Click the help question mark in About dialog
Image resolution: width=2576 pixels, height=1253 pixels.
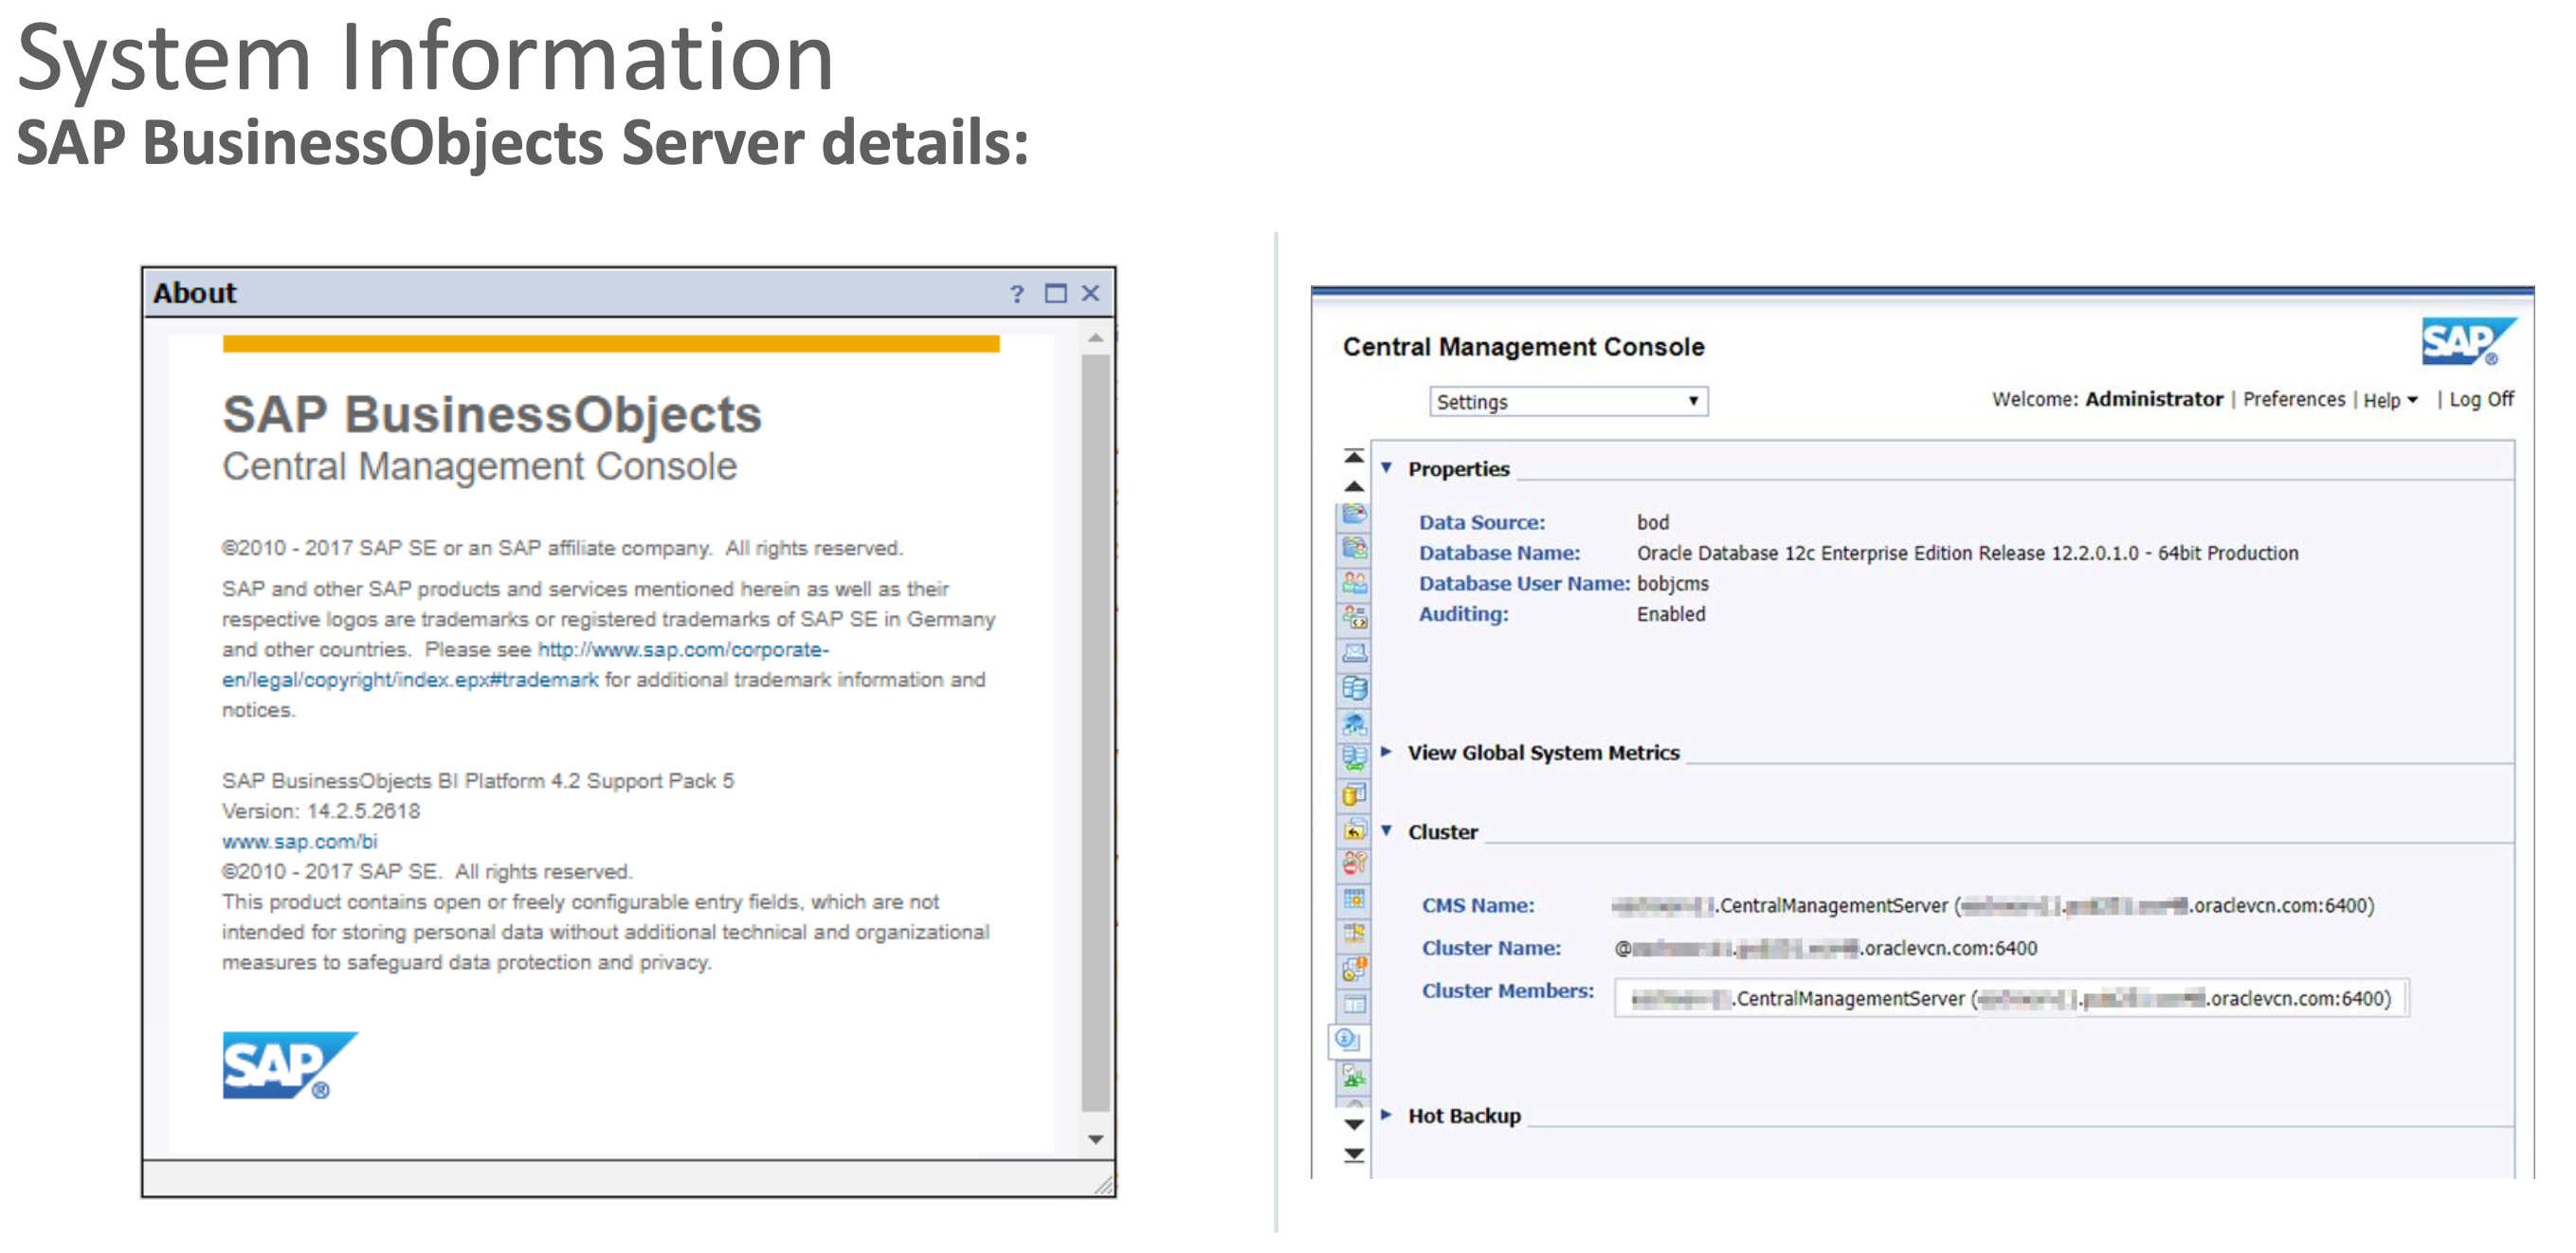click(x=1016, y=294)
